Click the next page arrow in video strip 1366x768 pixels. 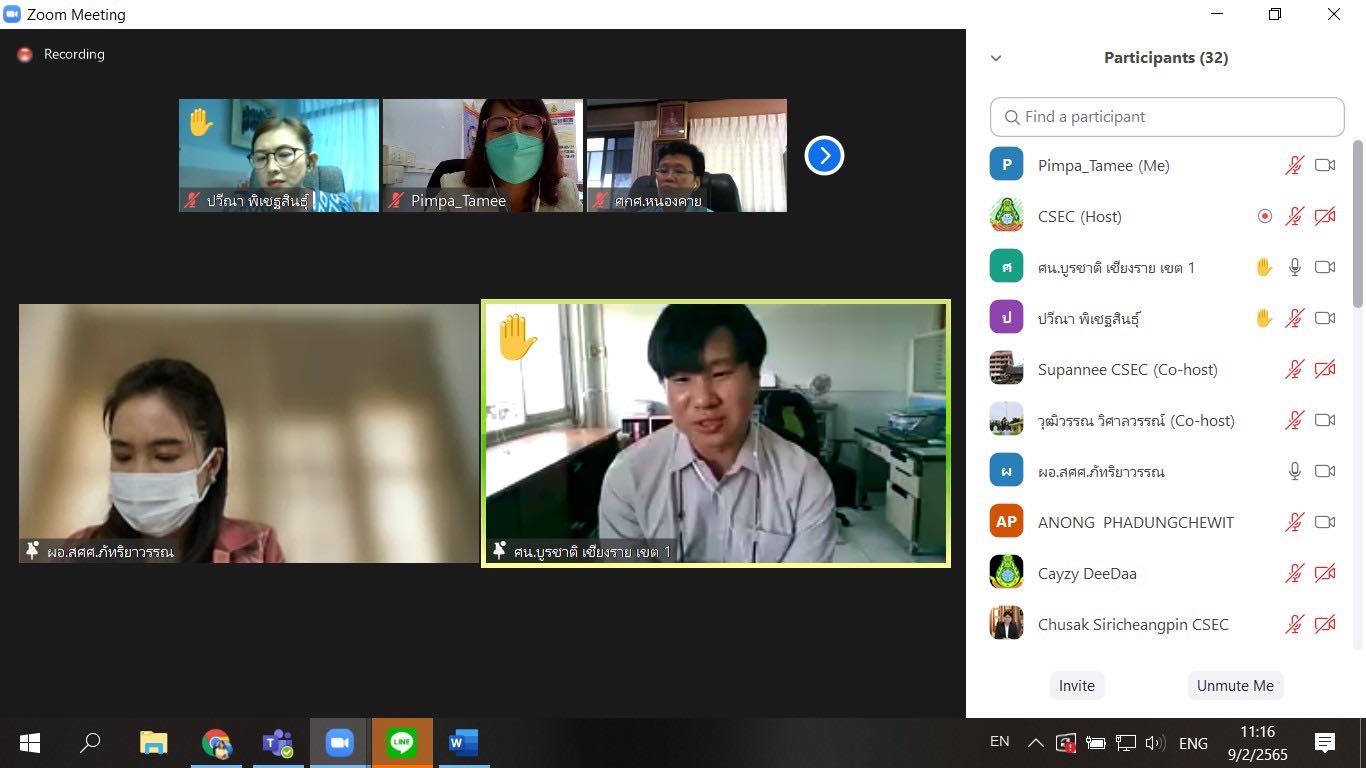point(824,155)
